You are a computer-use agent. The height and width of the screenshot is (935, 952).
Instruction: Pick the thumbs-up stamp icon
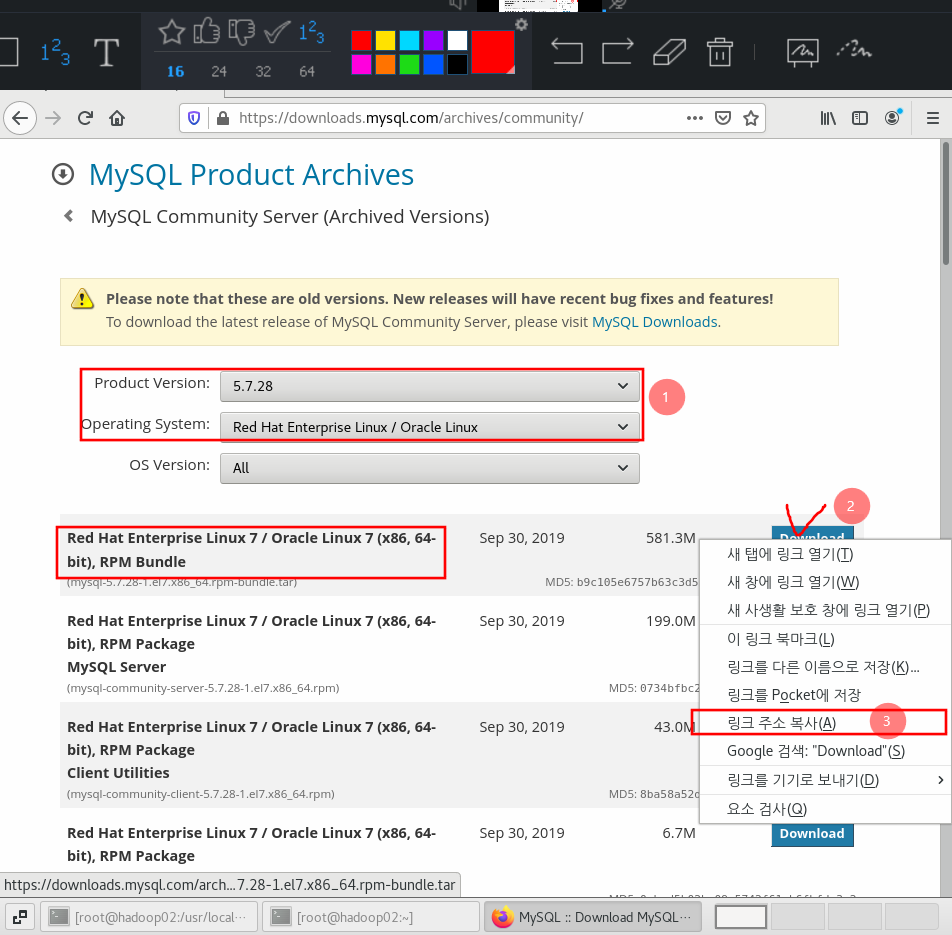pyautogui.click(x=206, y=32)
